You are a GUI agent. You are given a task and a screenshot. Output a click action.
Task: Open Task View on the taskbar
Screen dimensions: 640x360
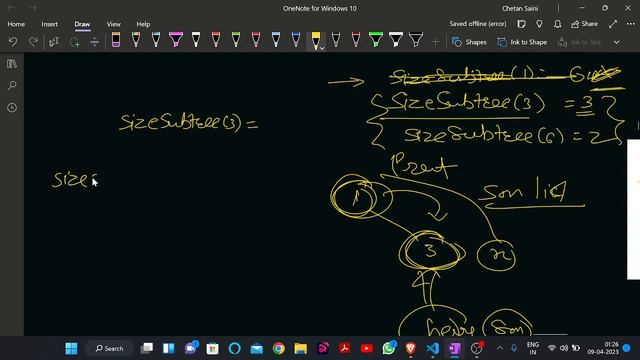click(x=147, y=348)
